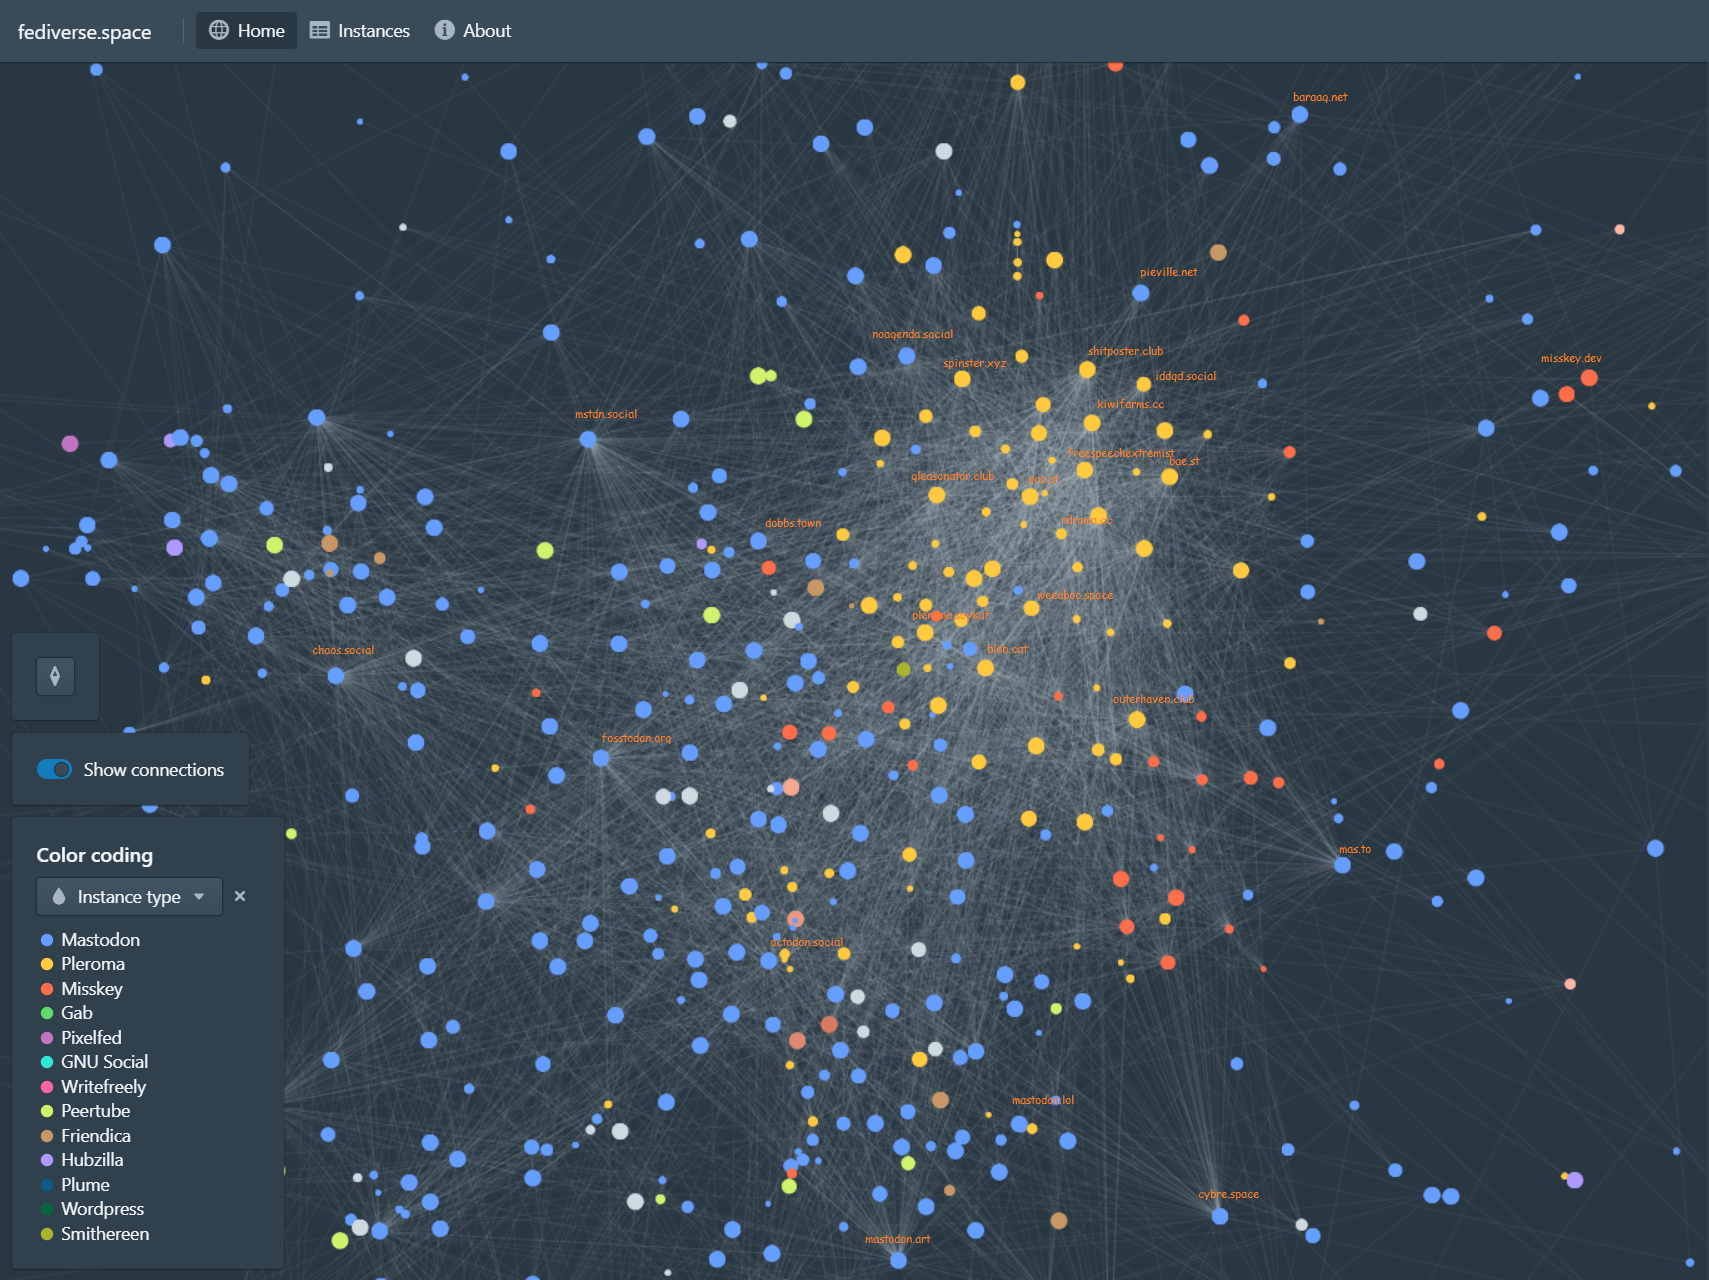Screen dimensions: 1709x1280
Task: Click the gleasonator.club node label
Action: pyautogui.click(x=953, y=476)
